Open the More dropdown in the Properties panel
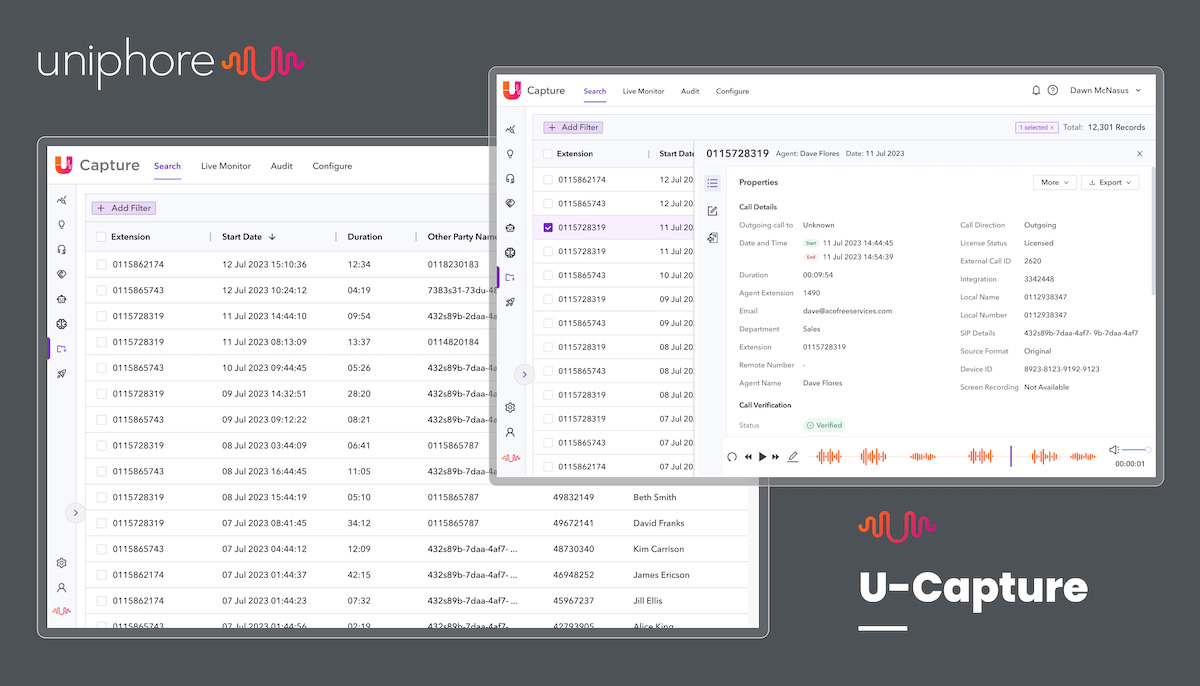Viewport: 1200px width, 686px height. (1054, 182)
